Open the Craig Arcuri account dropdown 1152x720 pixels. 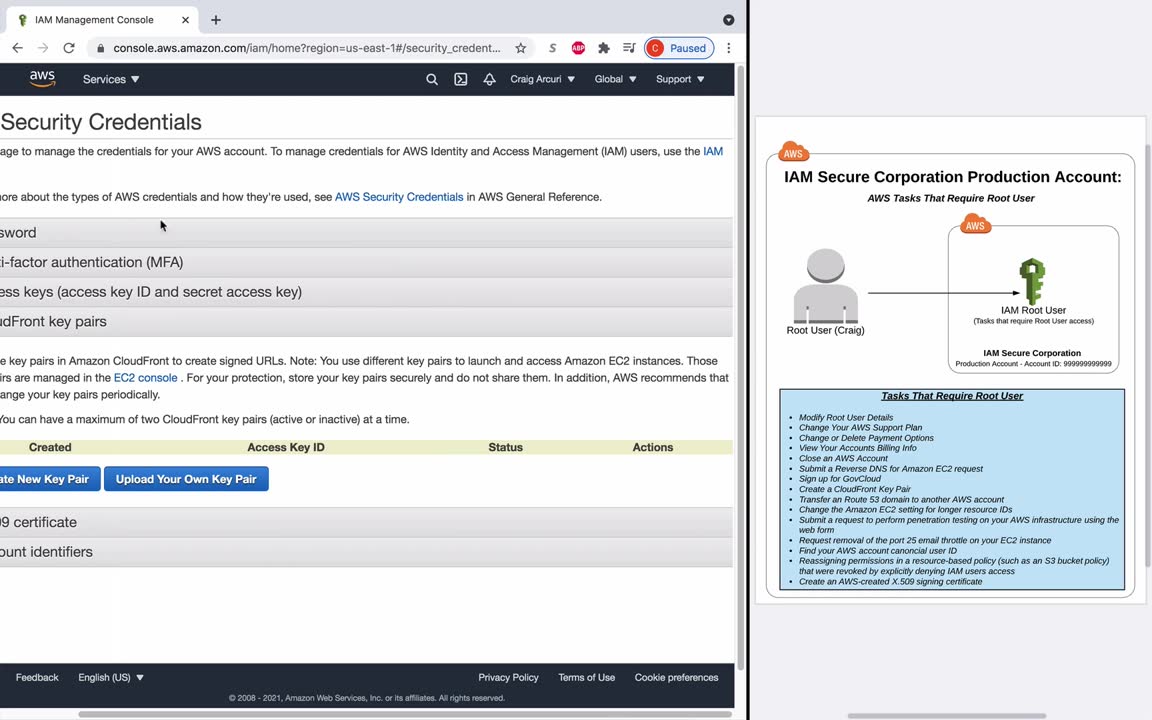click(x=542, y=79)
